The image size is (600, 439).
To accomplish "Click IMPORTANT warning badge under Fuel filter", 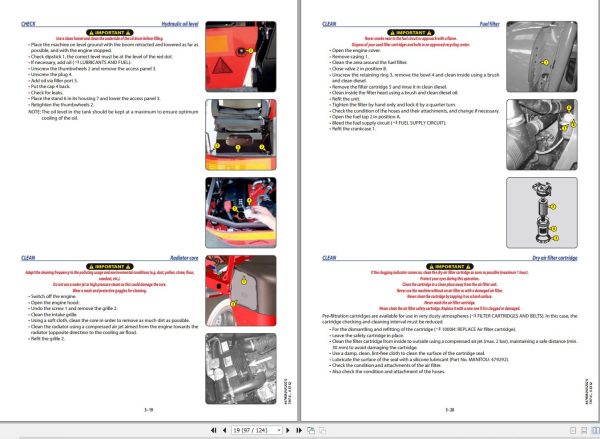I will (411, 33).
